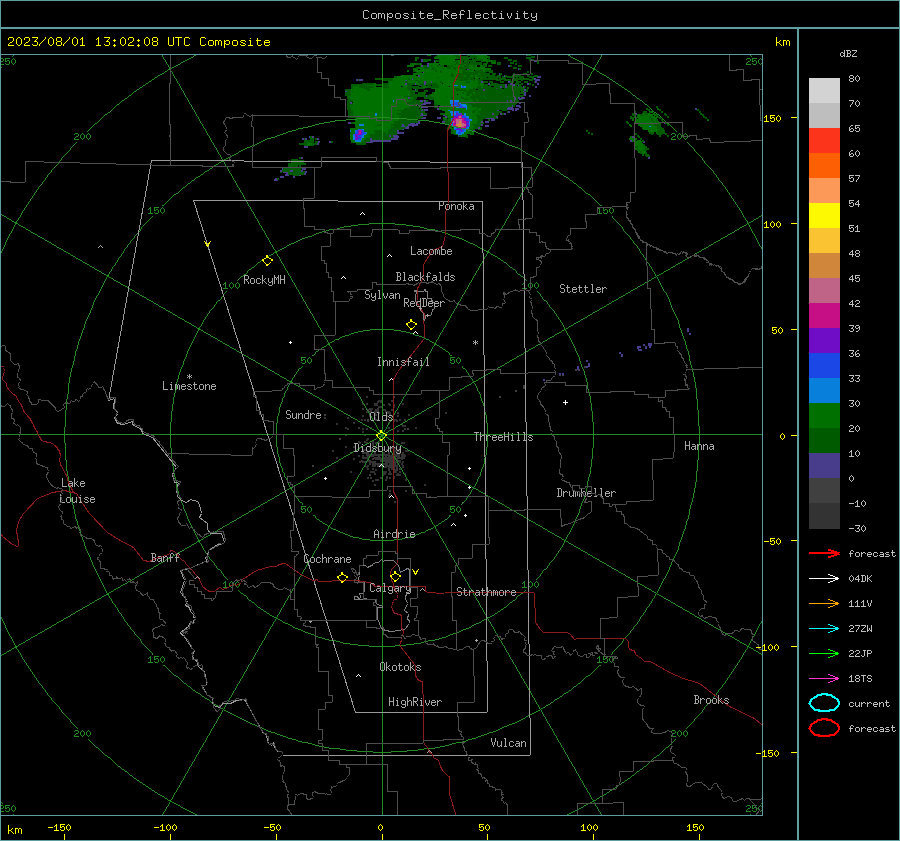
Task: Click the green 22JP arrow icon
Action: [824, 653]
